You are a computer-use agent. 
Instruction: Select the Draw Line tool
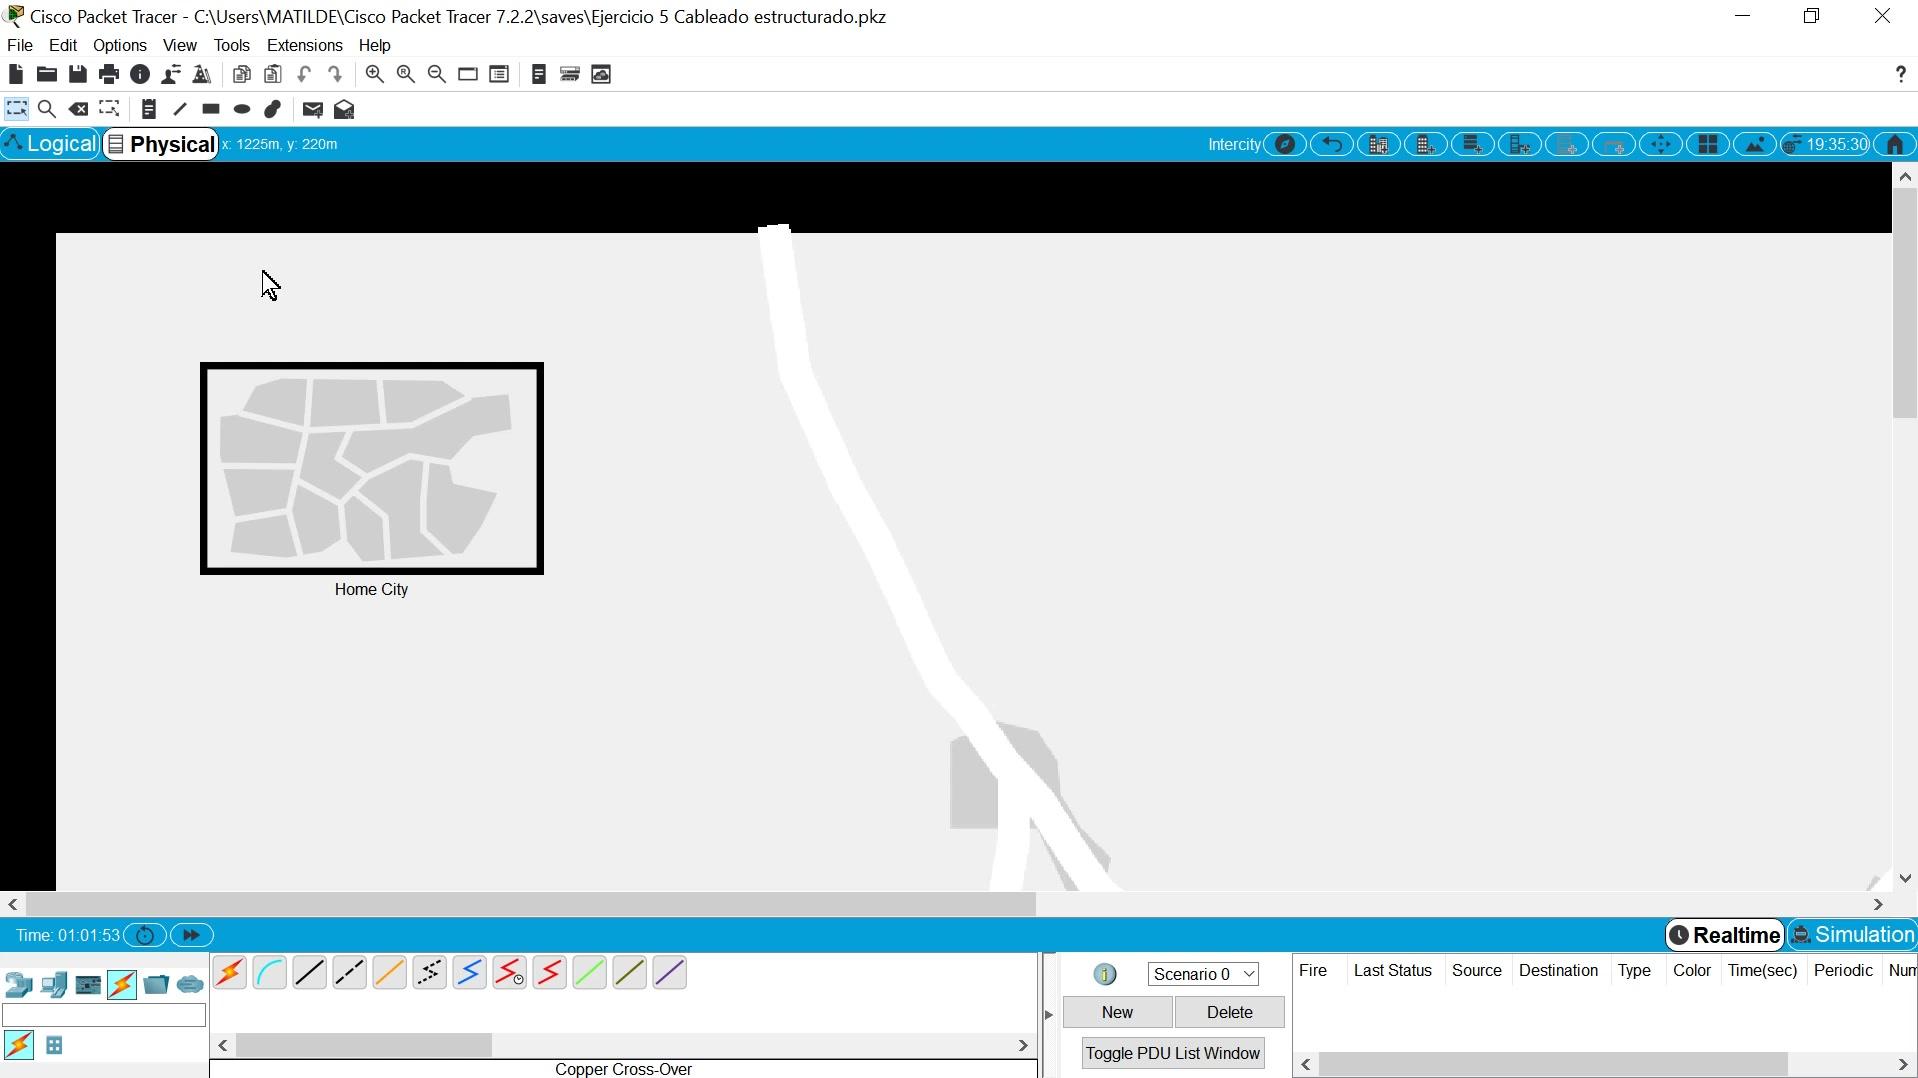[180, 110]
